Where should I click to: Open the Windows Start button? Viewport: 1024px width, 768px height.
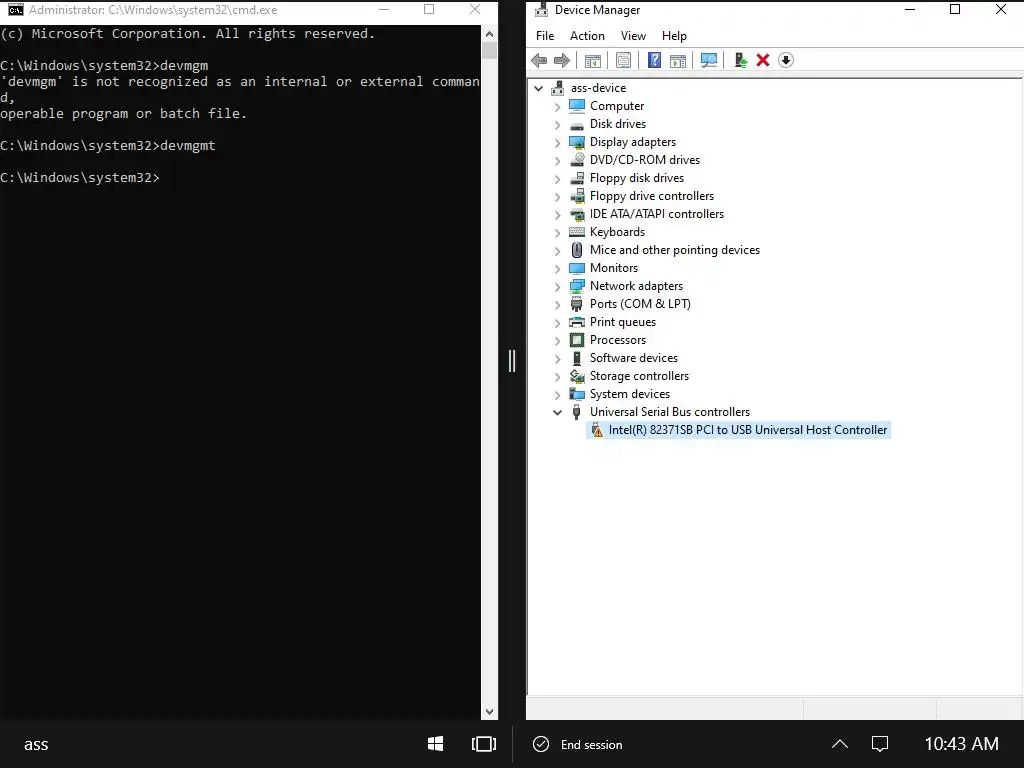pos(436,744)
